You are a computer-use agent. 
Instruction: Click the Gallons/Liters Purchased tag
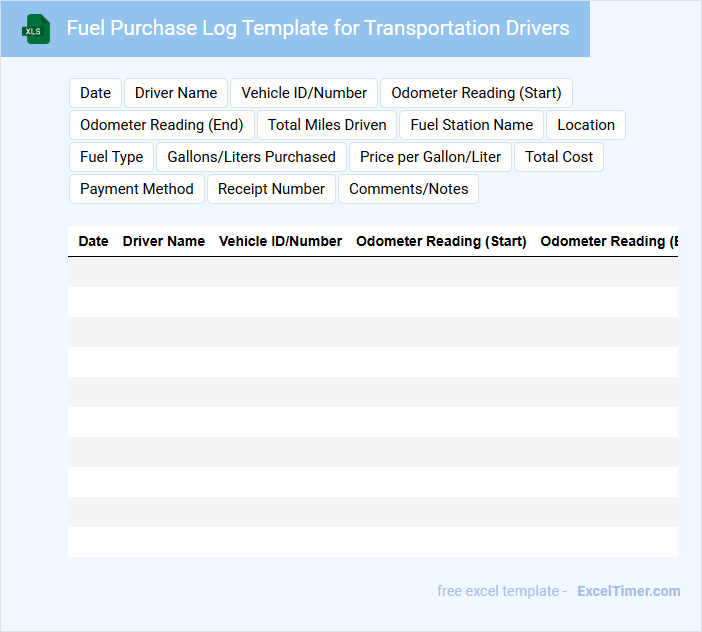pos(251,157)
